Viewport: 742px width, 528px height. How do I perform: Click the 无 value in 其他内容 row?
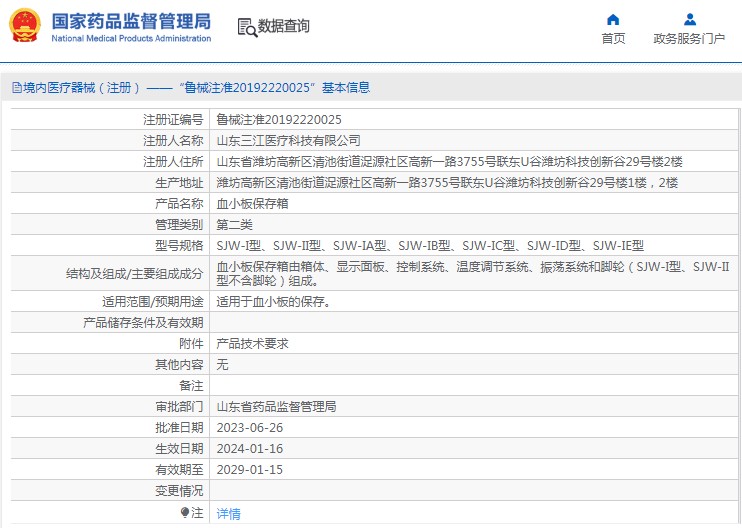tap(222, 364)
